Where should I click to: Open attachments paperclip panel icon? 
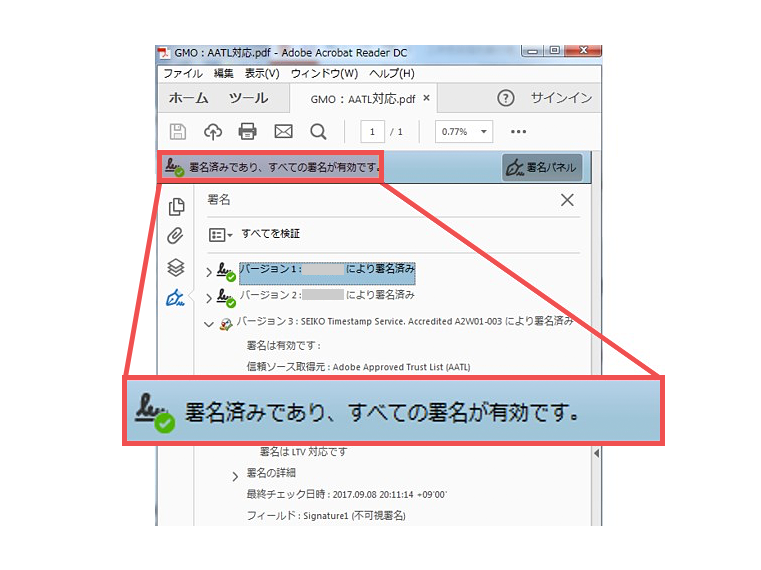coord(175,236)
